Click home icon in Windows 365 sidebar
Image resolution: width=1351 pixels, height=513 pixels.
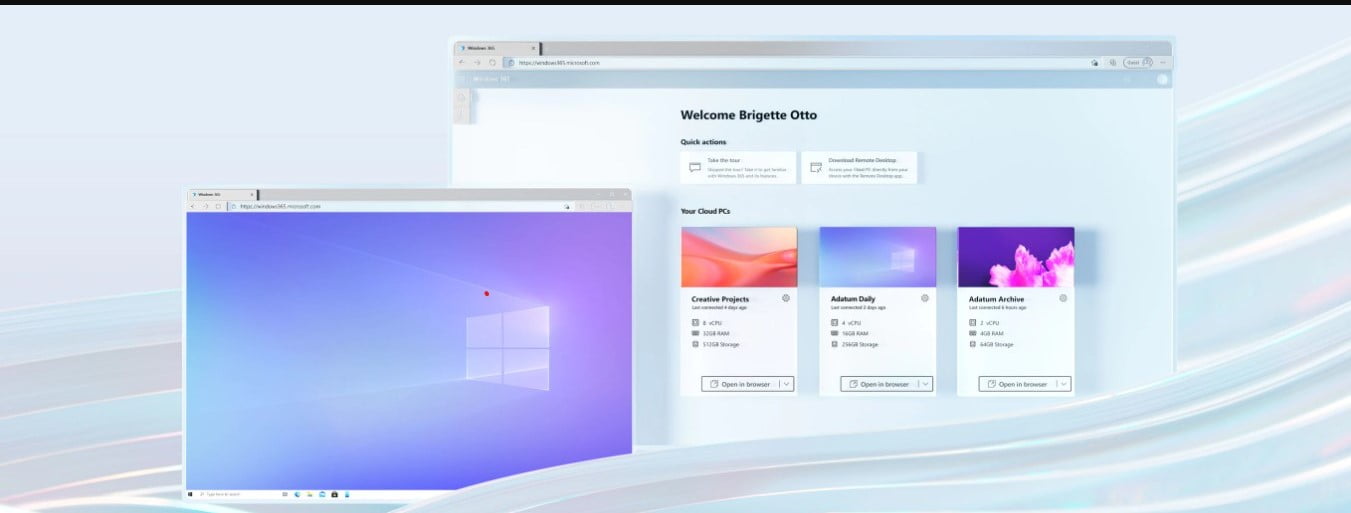click(462, 97)
